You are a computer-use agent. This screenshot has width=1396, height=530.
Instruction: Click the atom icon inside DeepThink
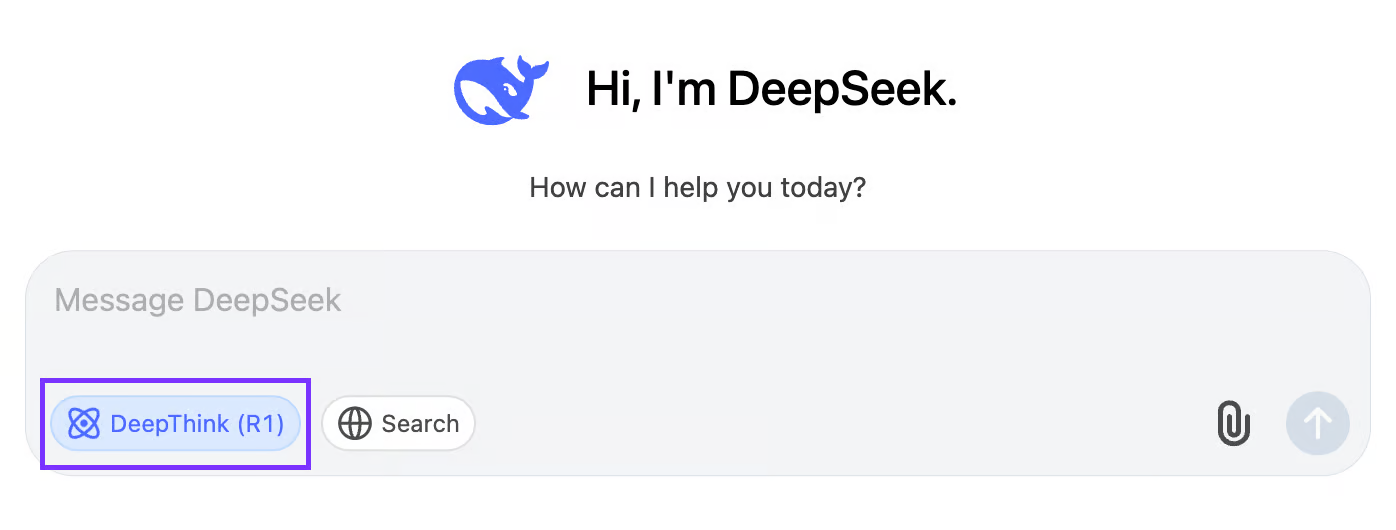coord(84,424)
